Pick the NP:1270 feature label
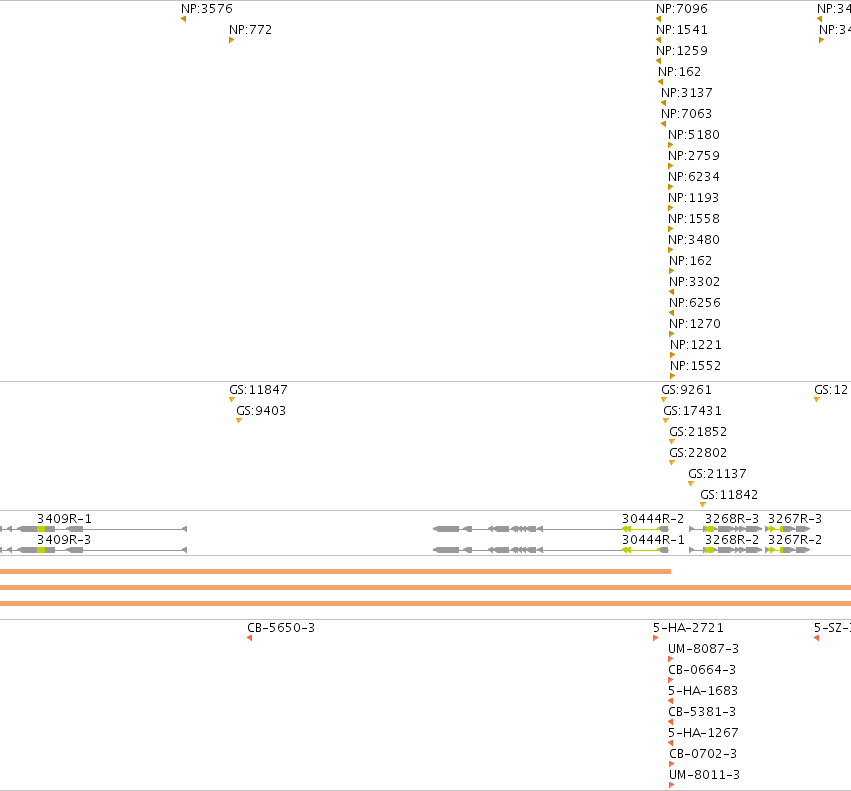Image resolution: width=851 pixels, height=791 pixels. [695, 324]
